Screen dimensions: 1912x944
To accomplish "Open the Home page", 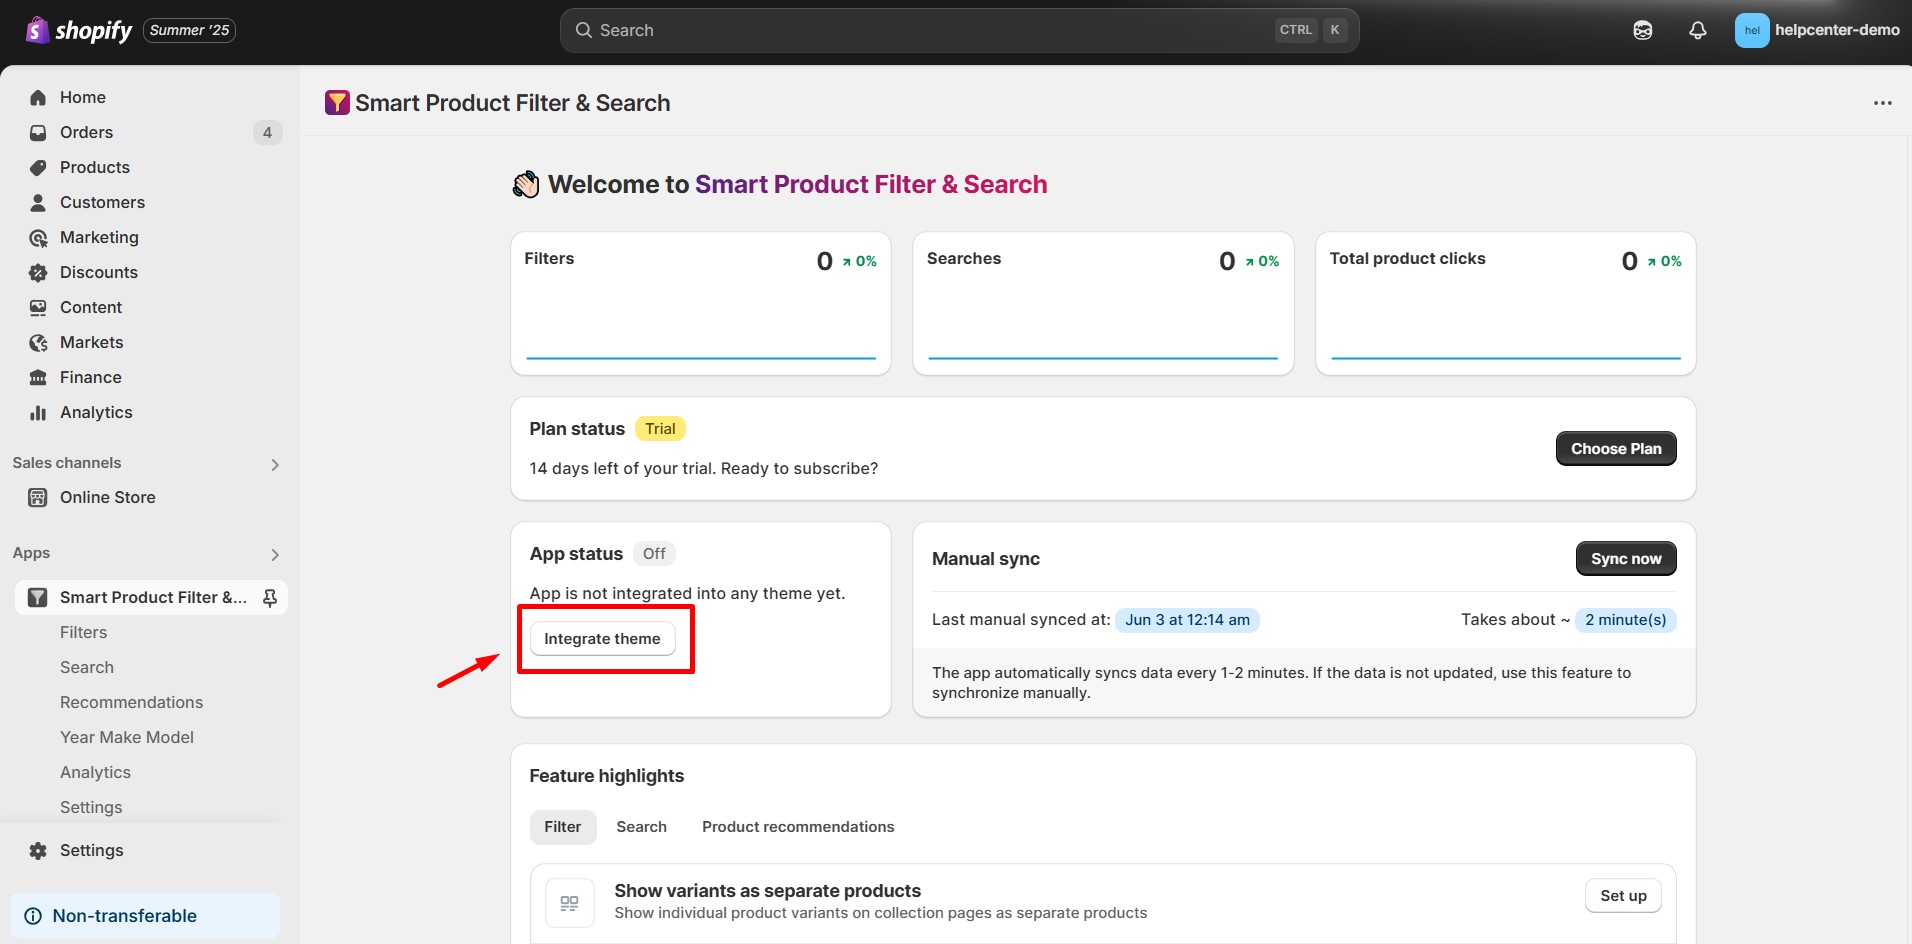I will (82, 97).
